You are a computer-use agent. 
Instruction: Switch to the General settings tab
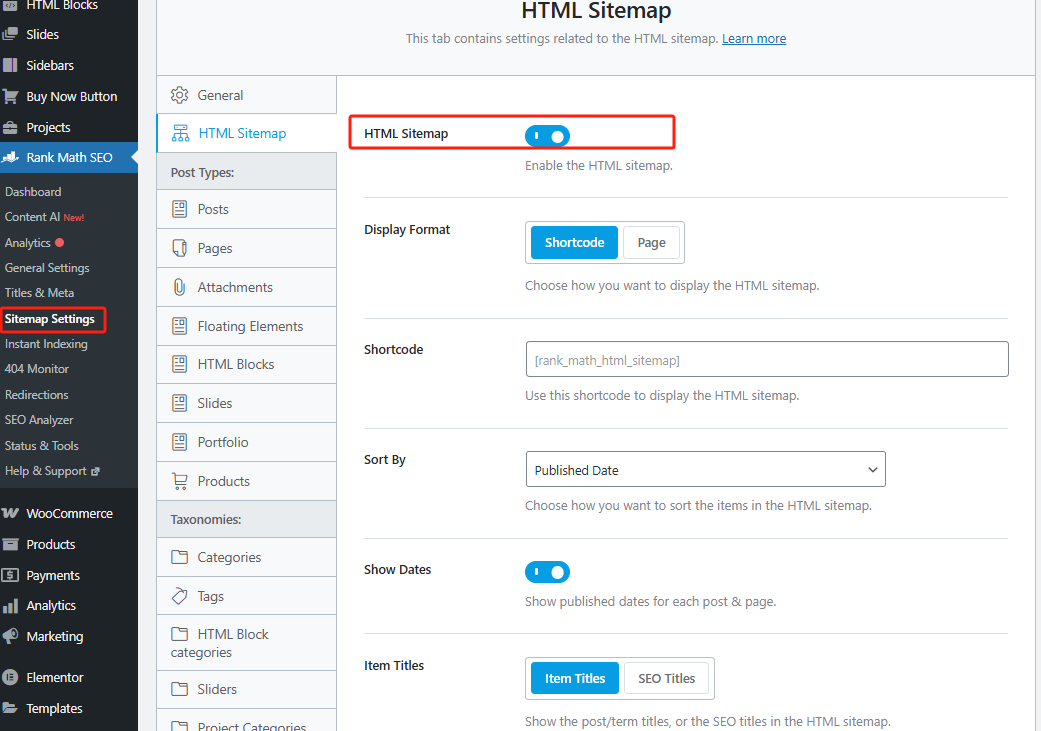[218, 93]
